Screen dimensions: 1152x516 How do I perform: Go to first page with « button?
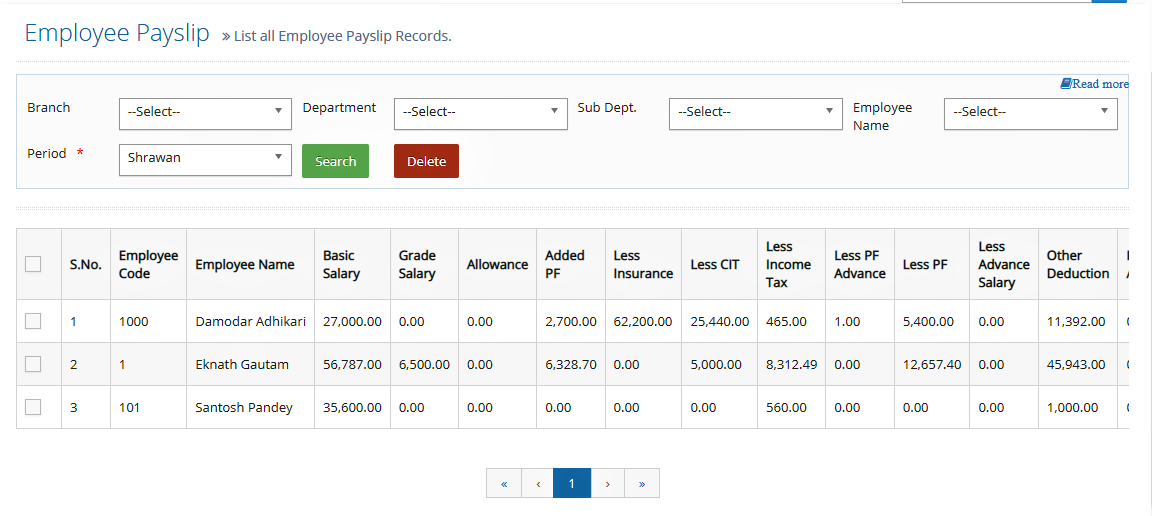[504, 484]
